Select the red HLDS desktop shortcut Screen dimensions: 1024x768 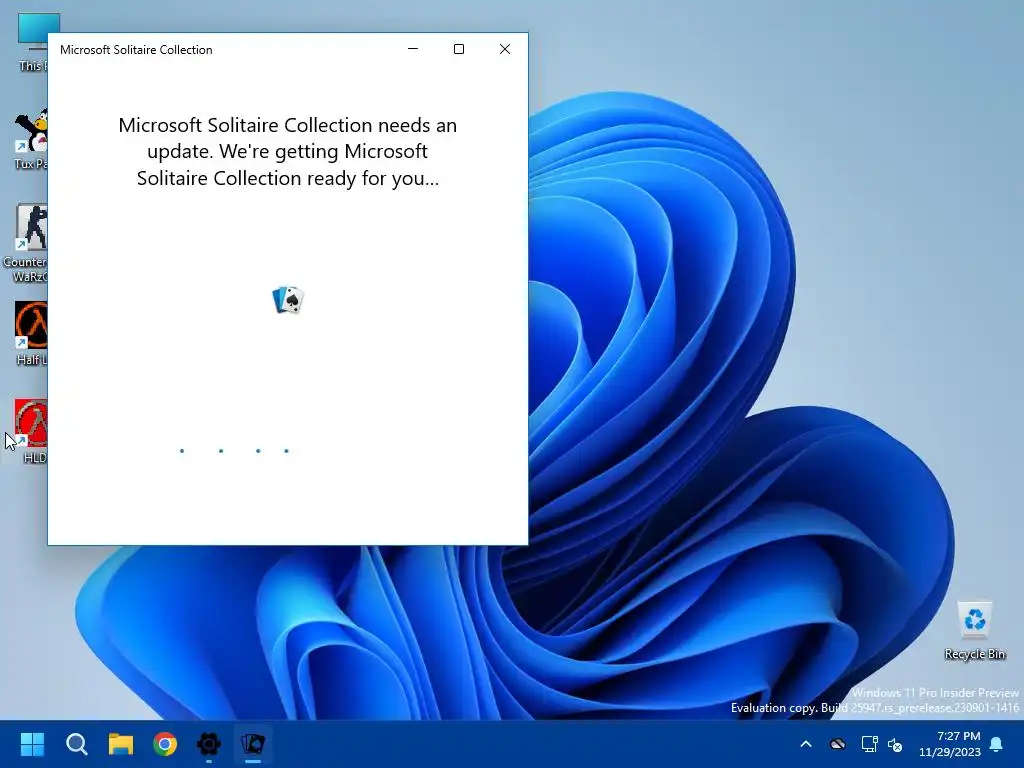(x=31, y=431)
